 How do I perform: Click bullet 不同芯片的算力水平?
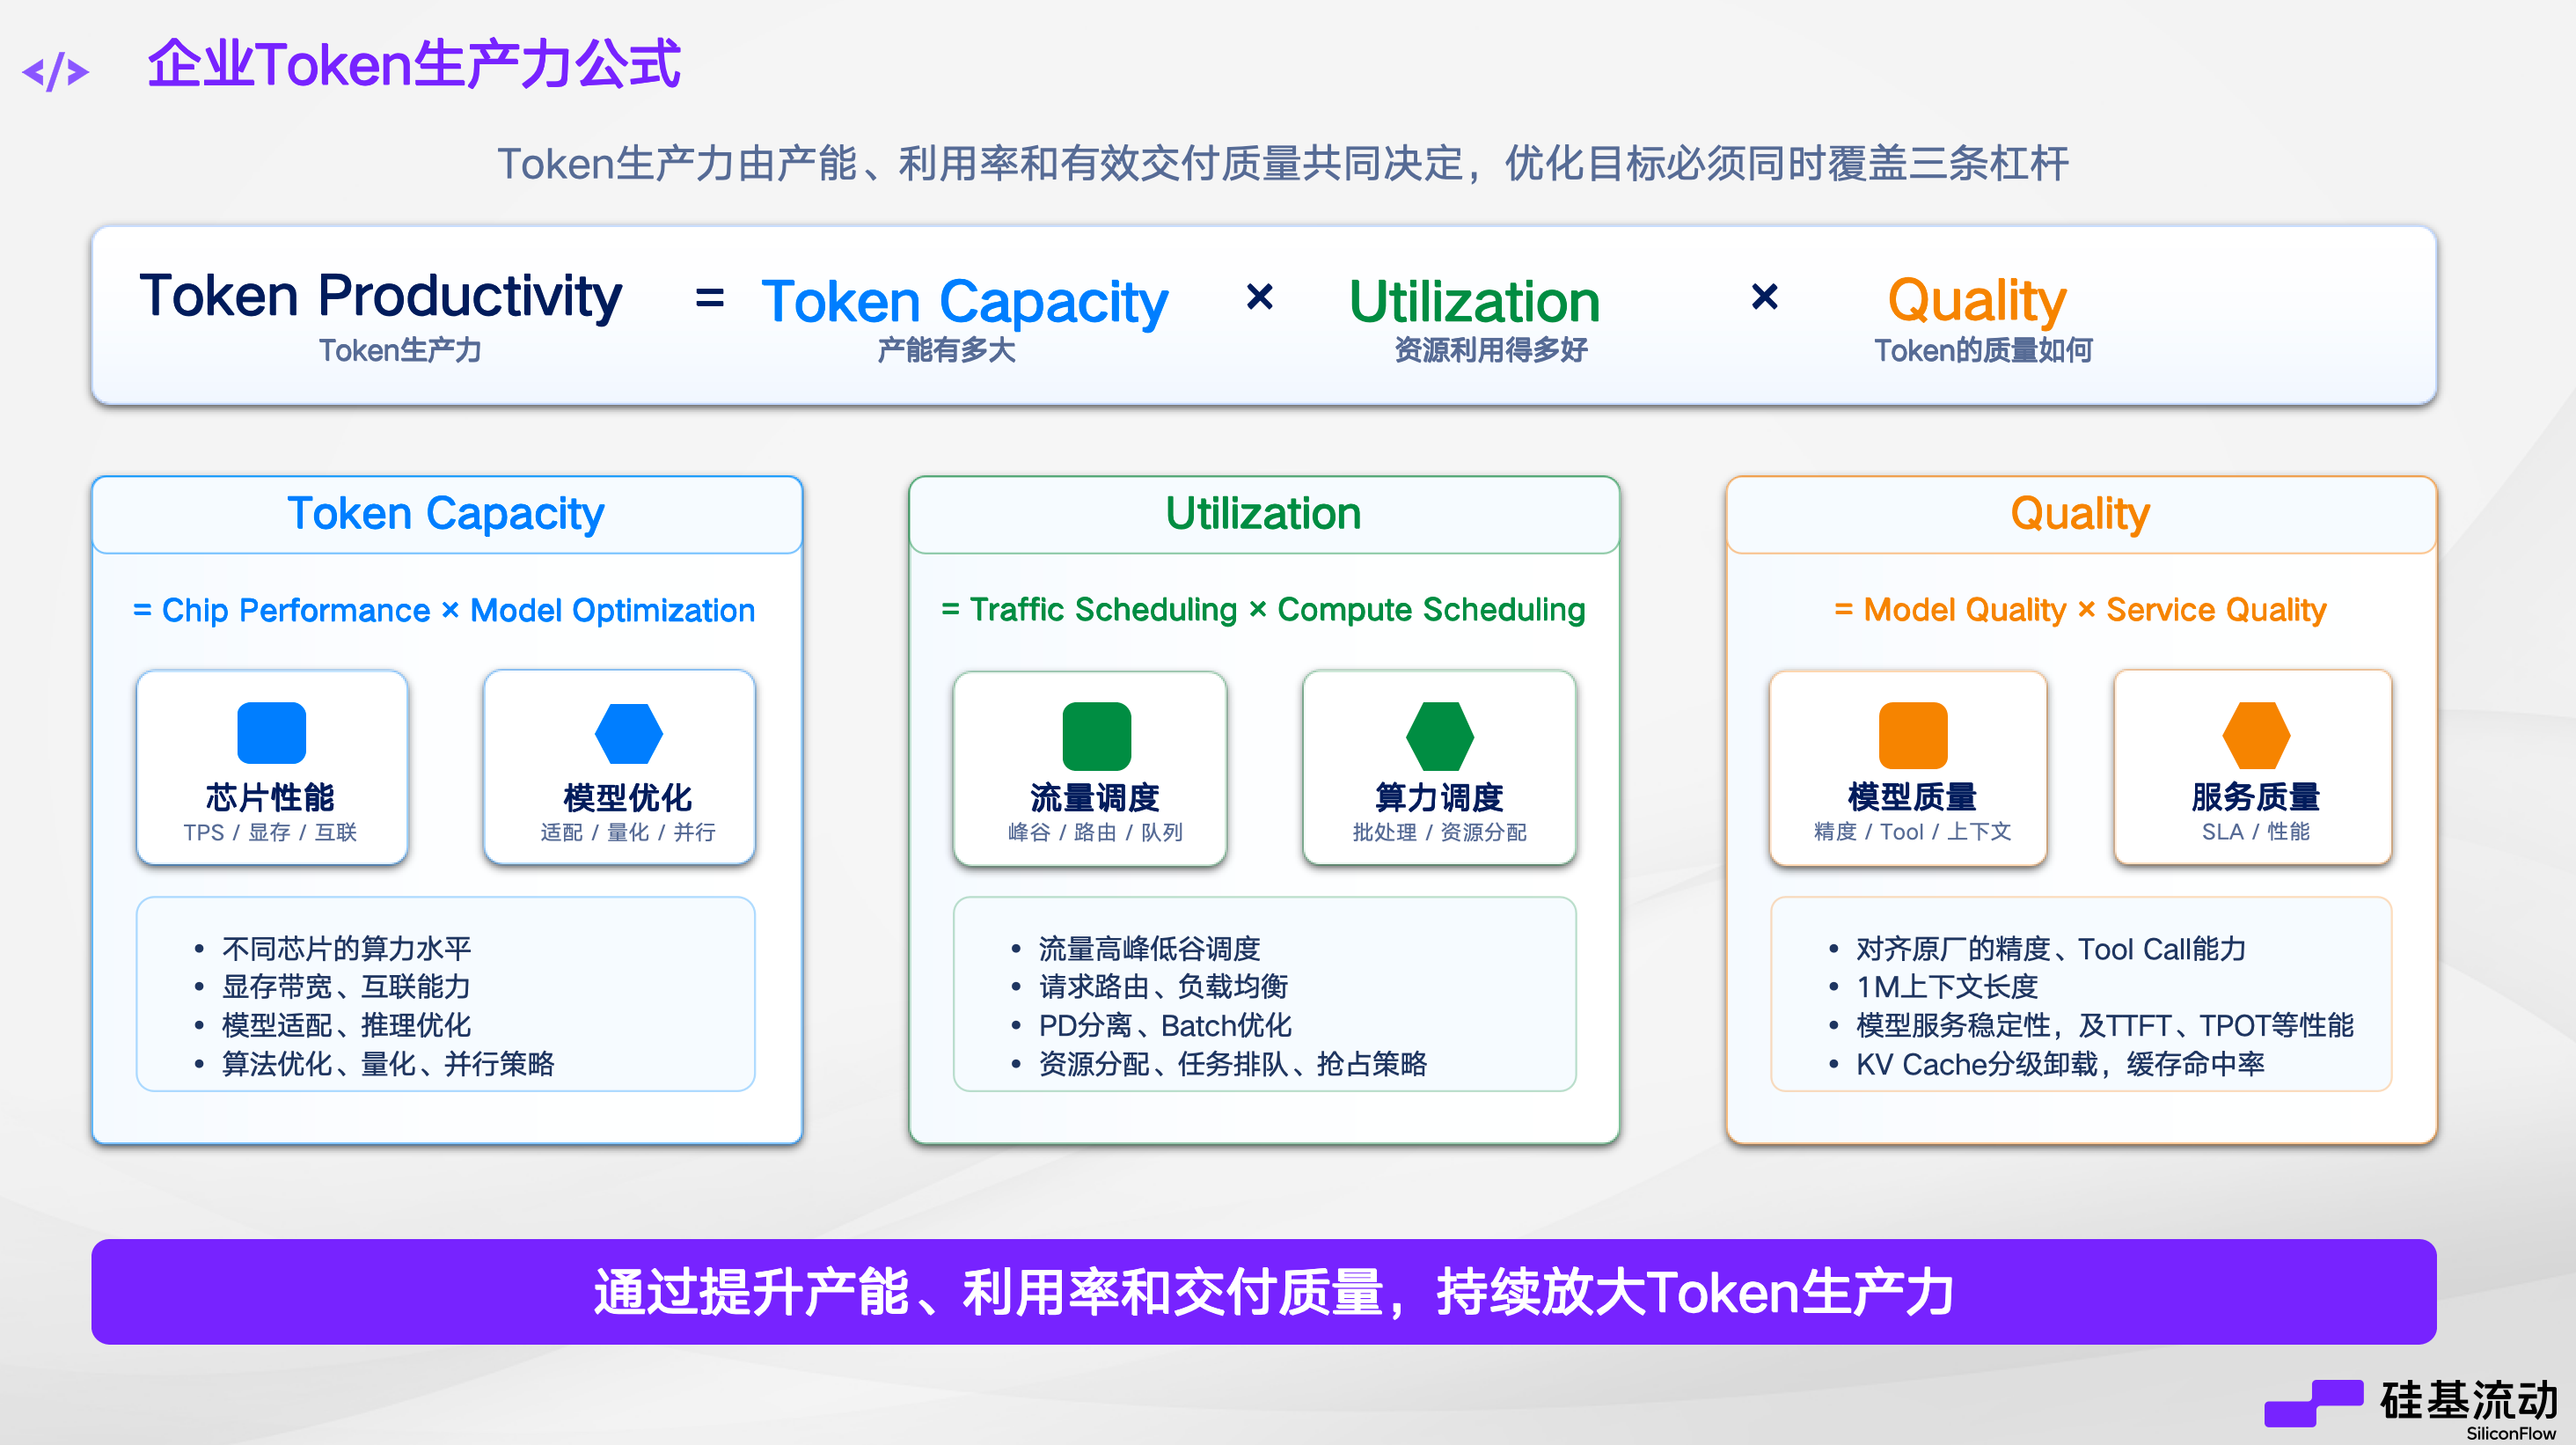coord(346,948)
